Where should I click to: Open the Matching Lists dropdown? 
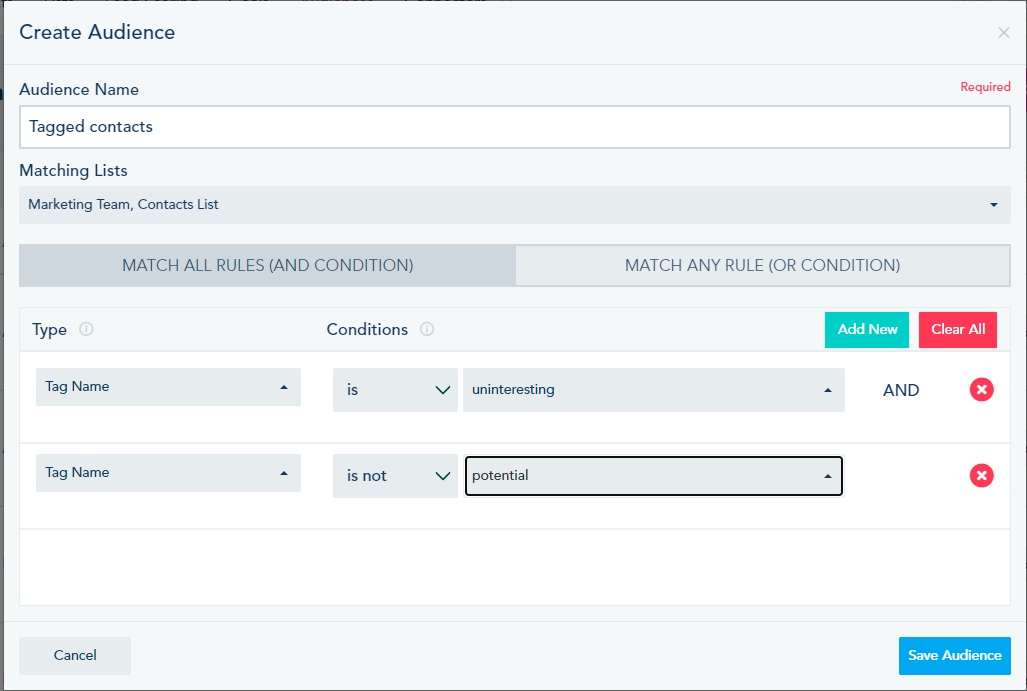pos(514,205)
